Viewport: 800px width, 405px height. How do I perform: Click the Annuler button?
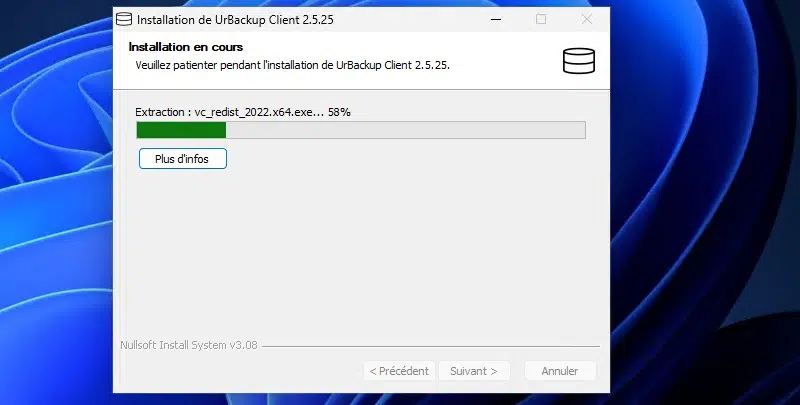560,371
